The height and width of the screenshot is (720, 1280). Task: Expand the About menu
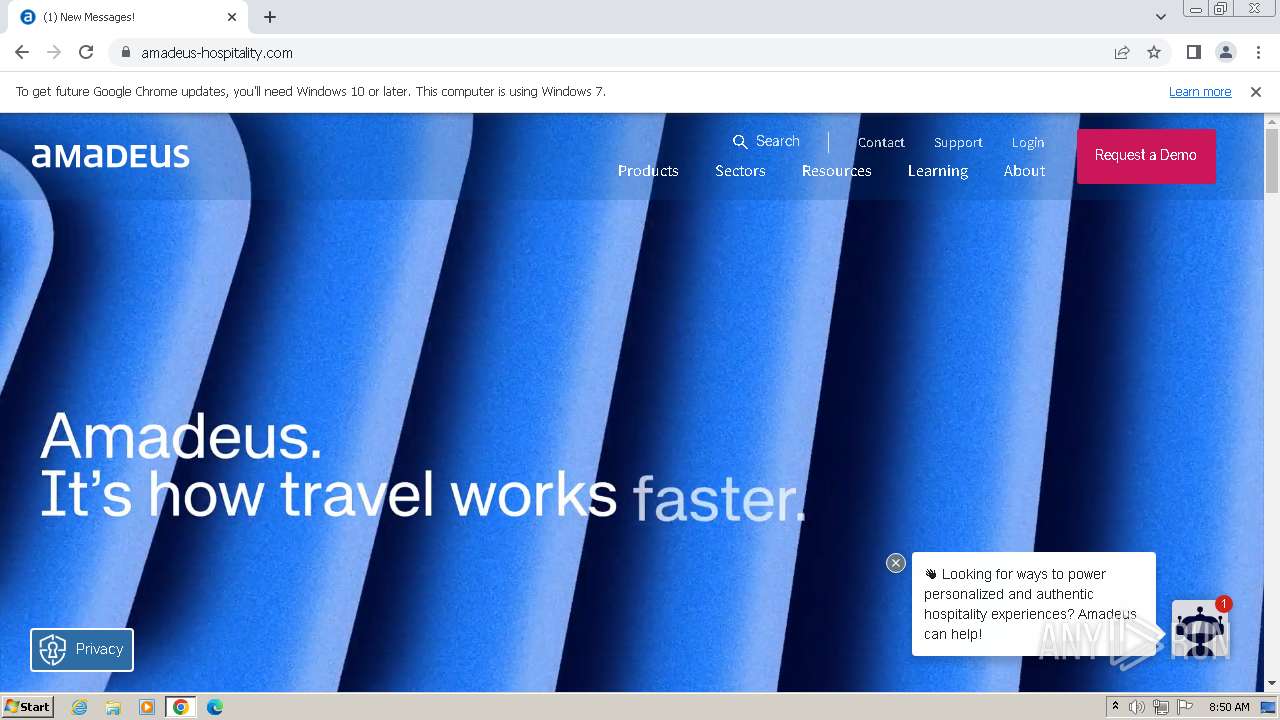click(1024, 171)
